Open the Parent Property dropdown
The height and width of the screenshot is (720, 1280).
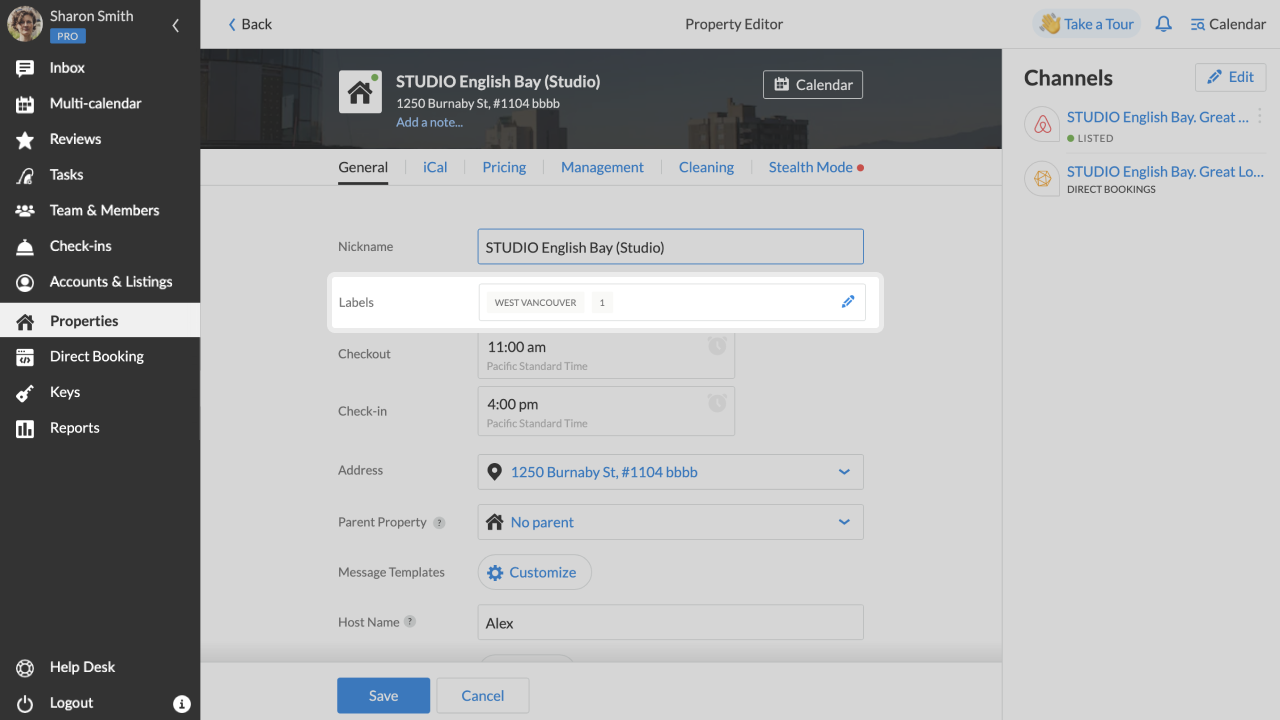point(844,522)
